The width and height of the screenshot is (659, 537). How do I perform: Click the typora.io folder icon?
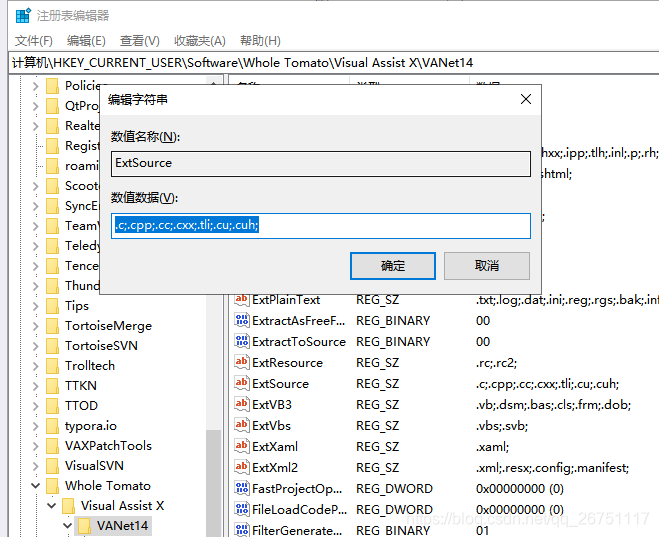point(53,426)
